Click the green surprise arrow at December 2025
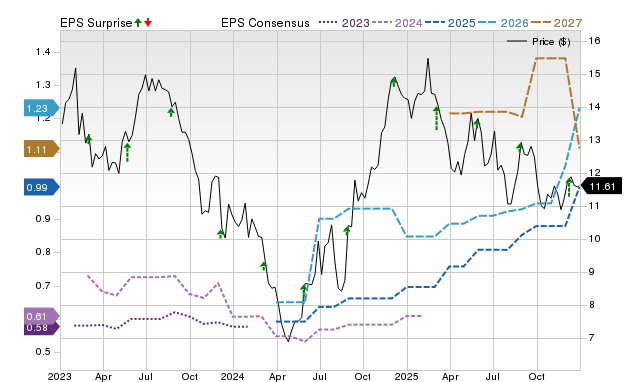This screenshot has height=382, width=640. (569, 188)
